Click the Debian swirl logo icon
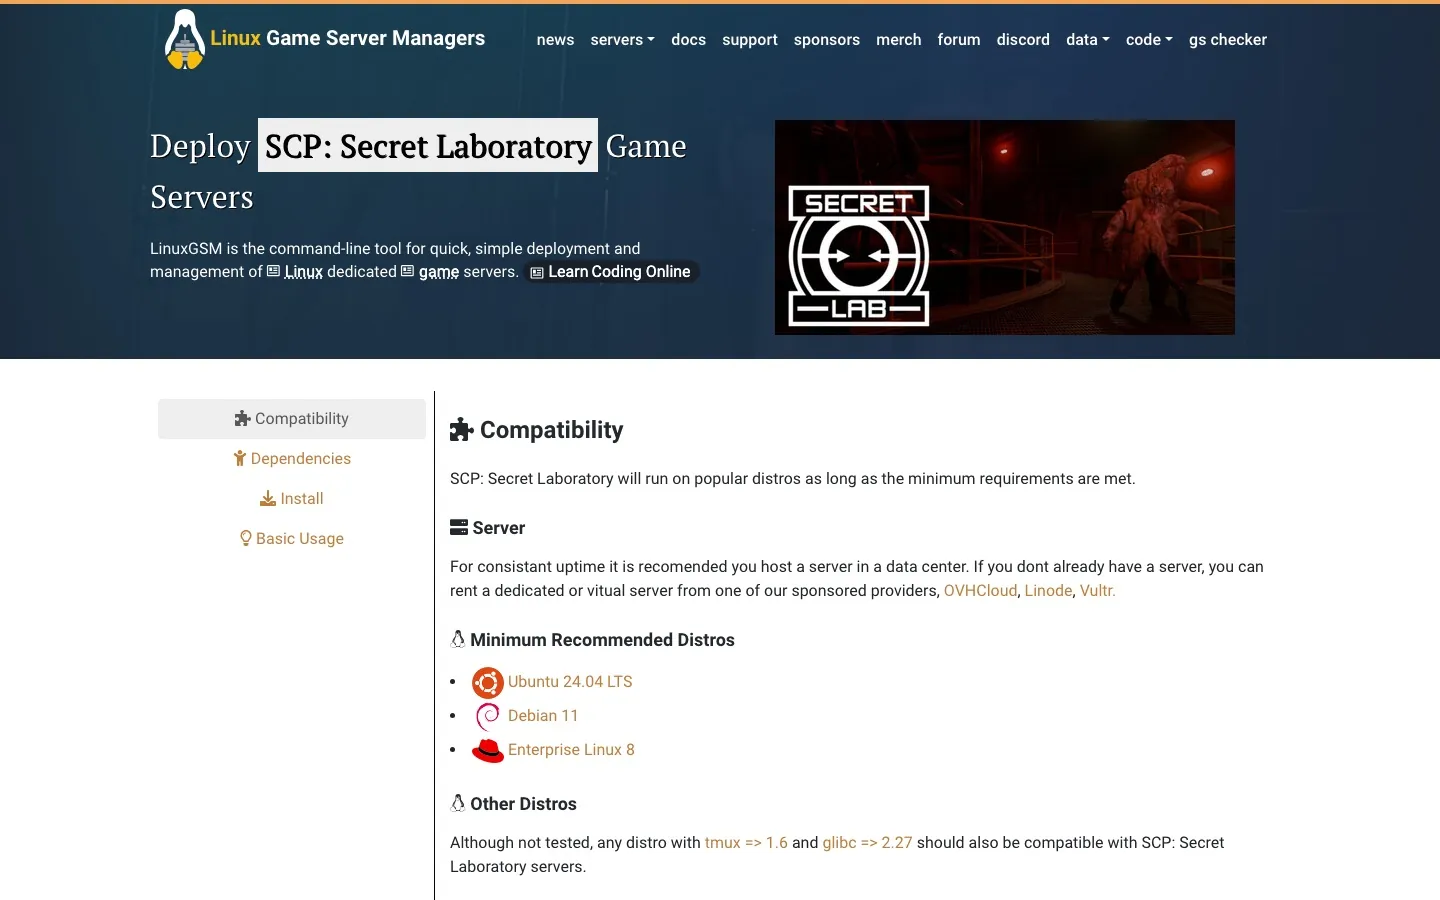 488,717
